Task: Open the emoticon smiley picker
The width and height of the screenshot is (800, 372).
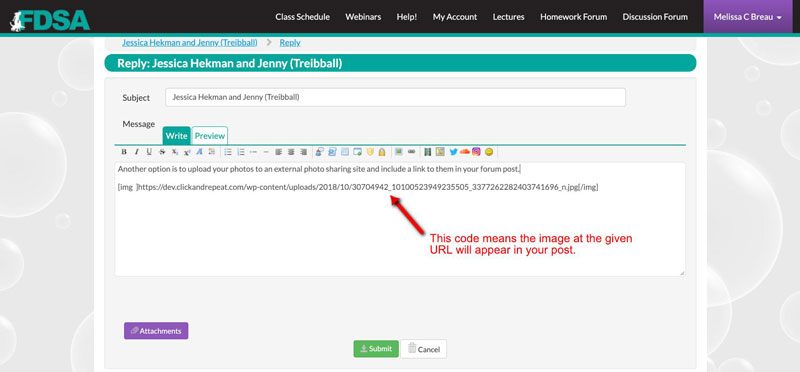Action: pos(489,152)
